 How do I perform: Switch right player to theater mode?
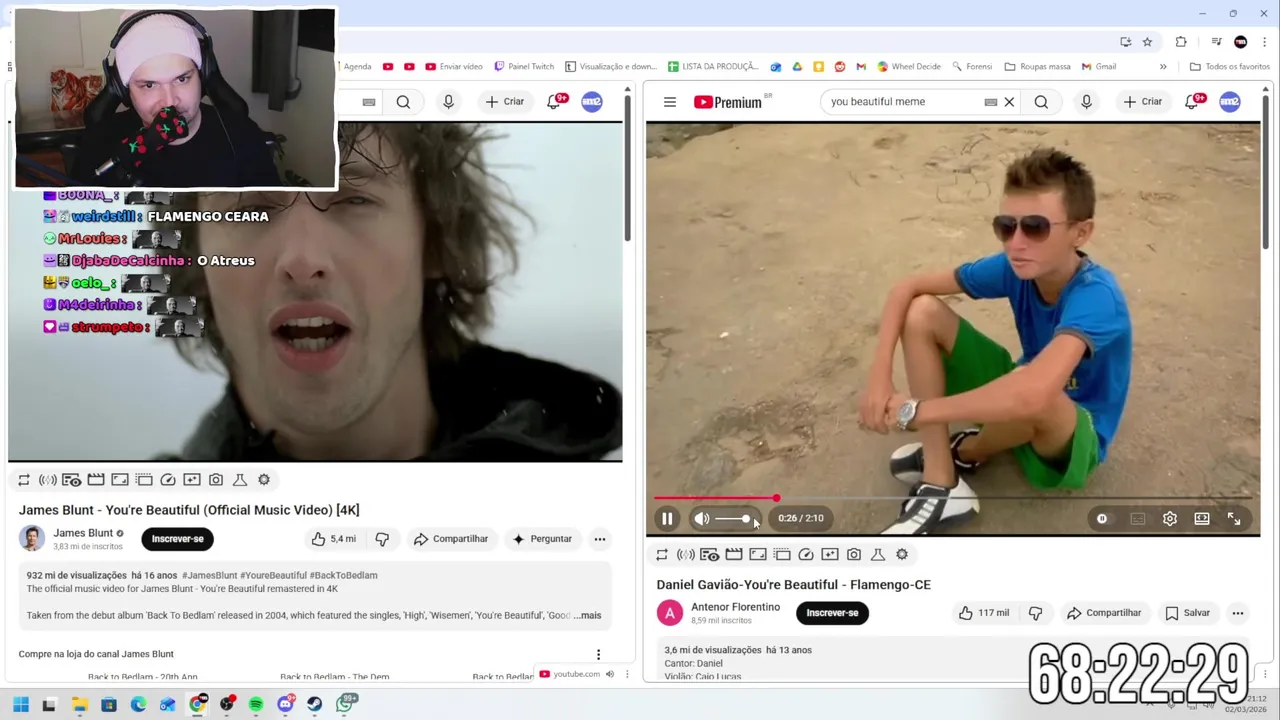tap(1202, 518)
